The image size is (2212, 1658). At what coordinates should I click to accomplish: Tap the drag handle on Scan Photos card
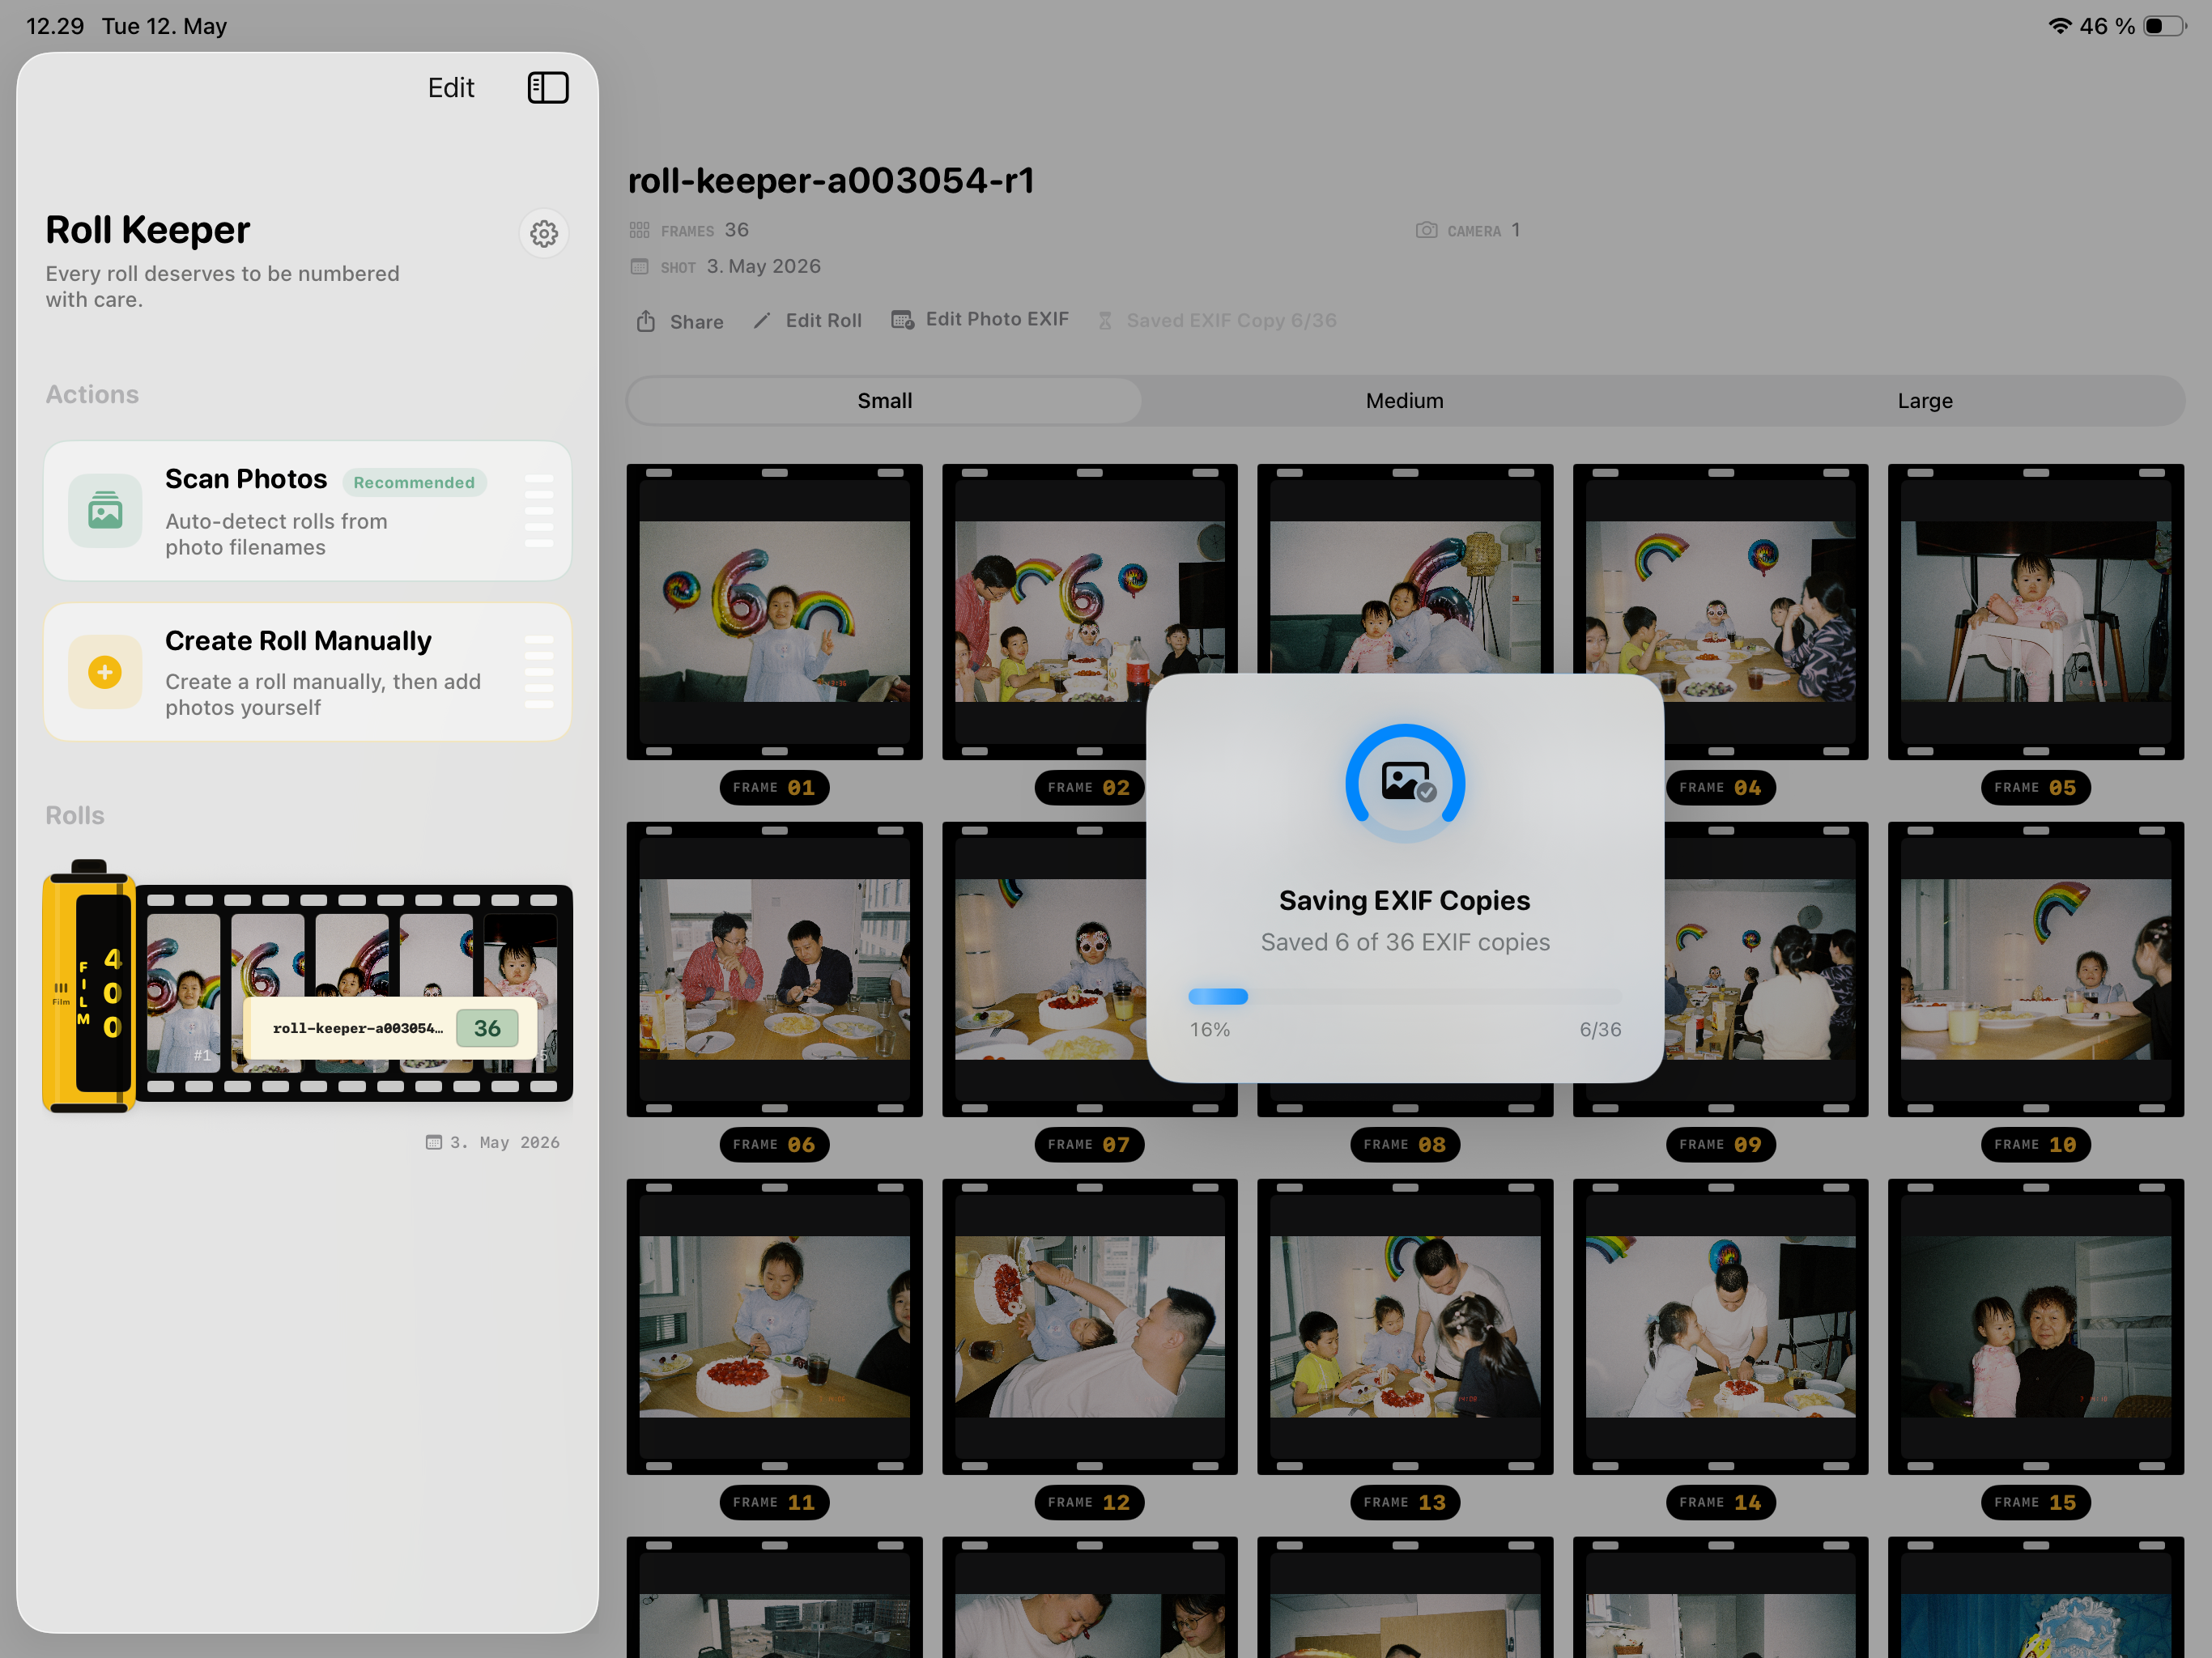(x=539, y=511)
